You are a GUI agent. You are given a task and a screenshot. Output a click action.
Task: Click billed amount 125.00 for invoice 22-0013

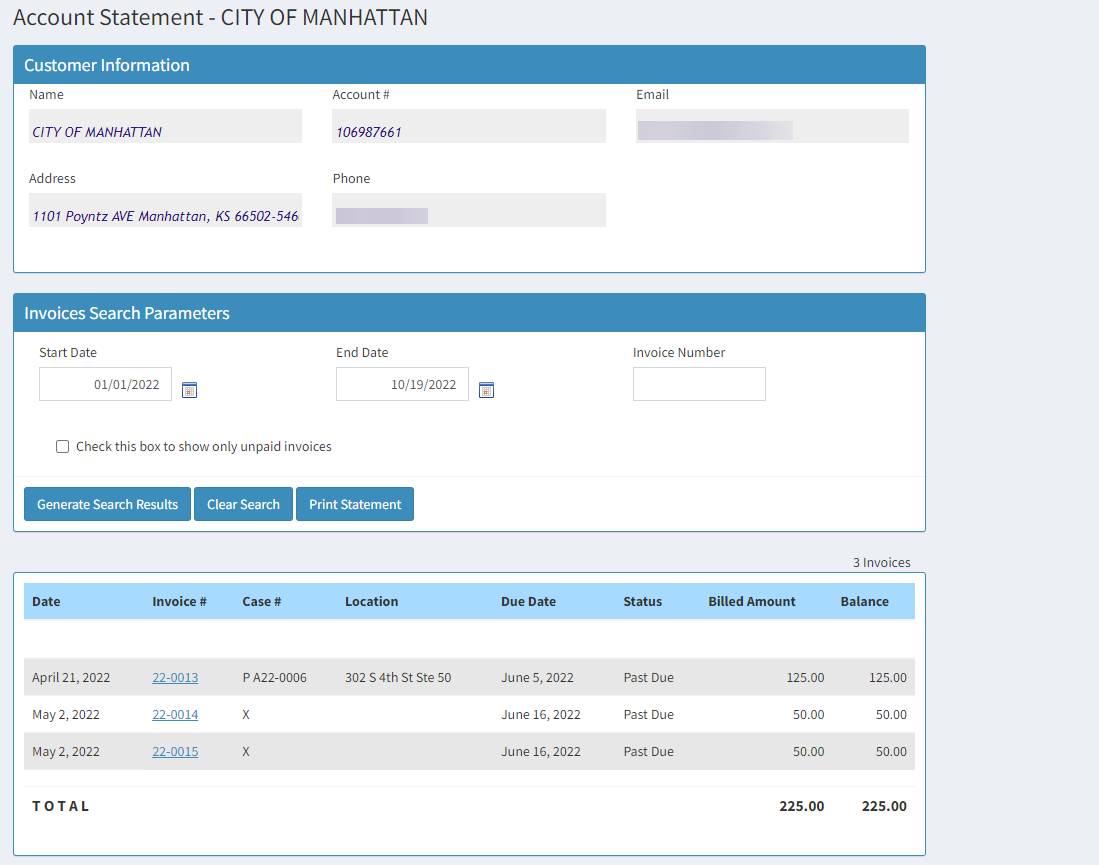pos(805,678)
